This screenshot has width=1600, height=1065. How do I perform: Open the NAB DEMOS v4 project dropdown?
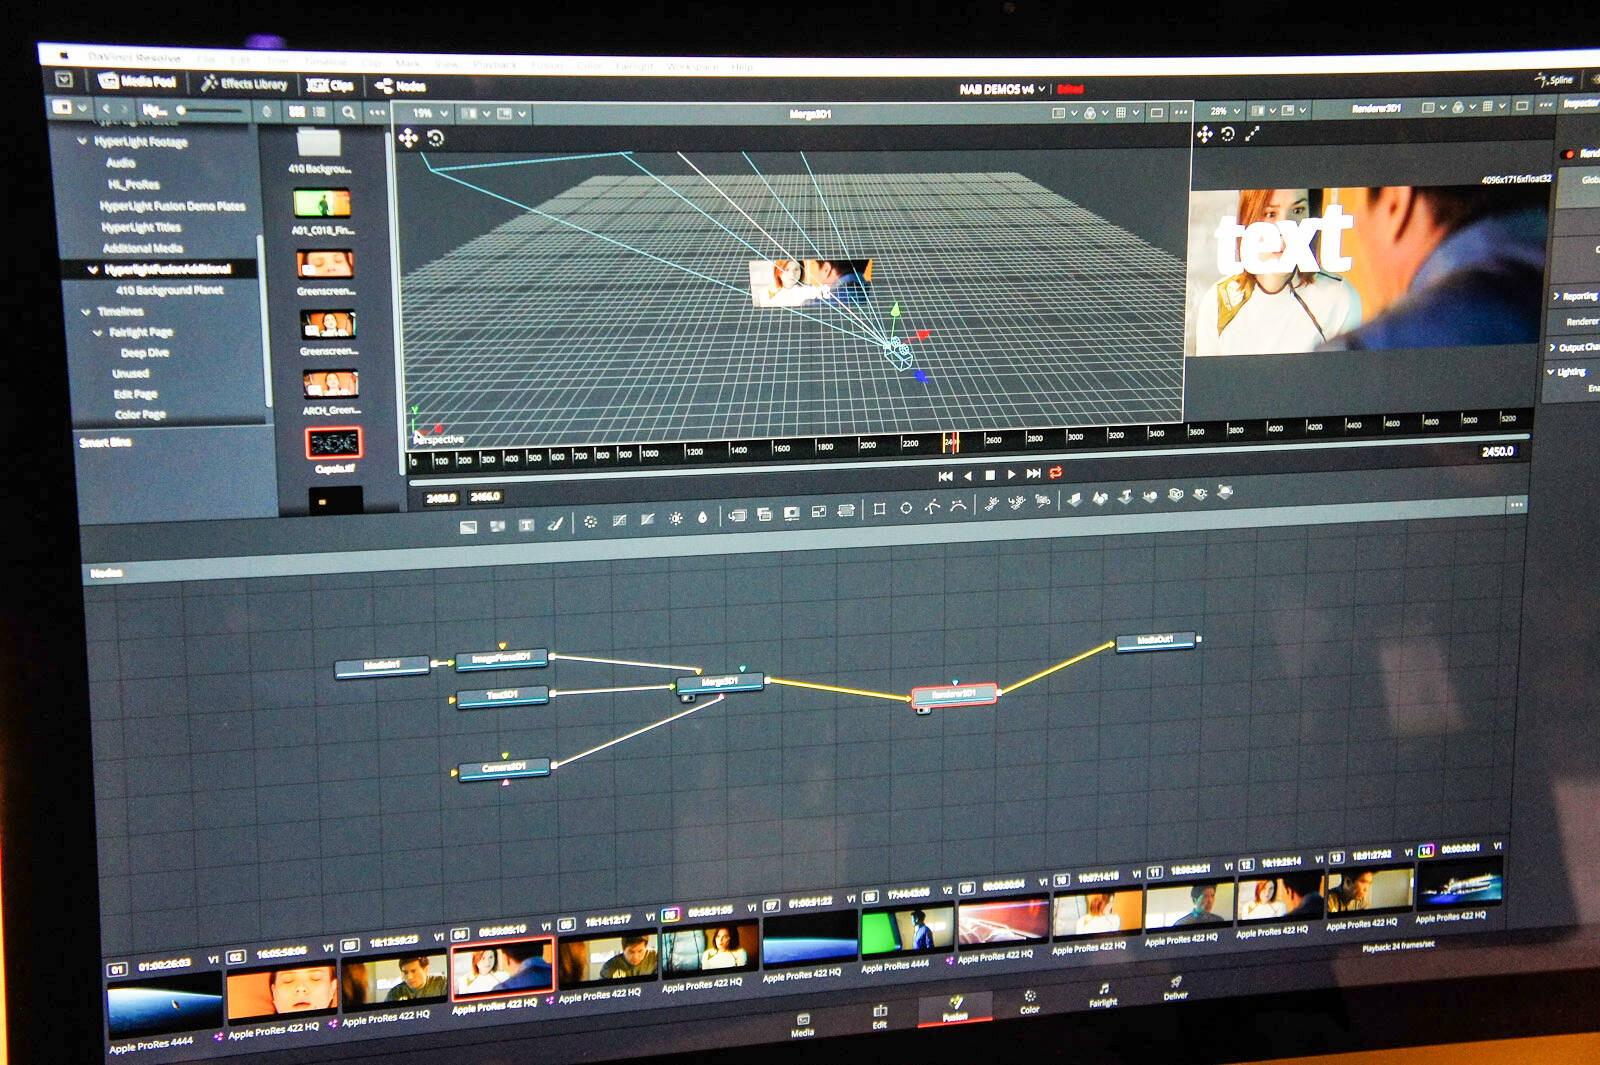click(x=1002, y=89)
